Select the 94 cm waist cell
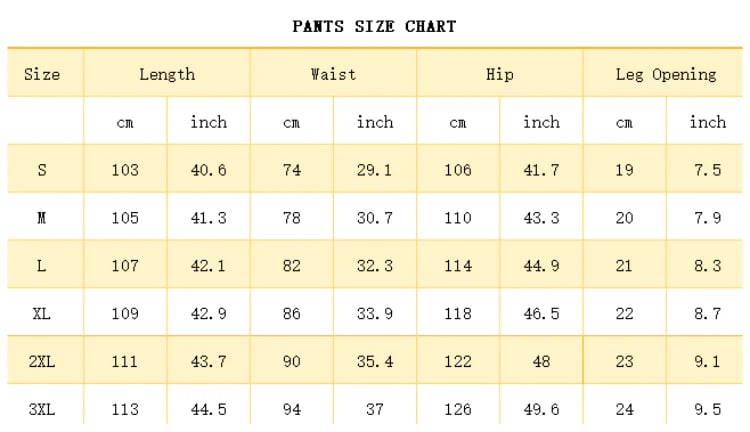Image resolution: width=750 pixels, height=432 pixels. point(291,409)
